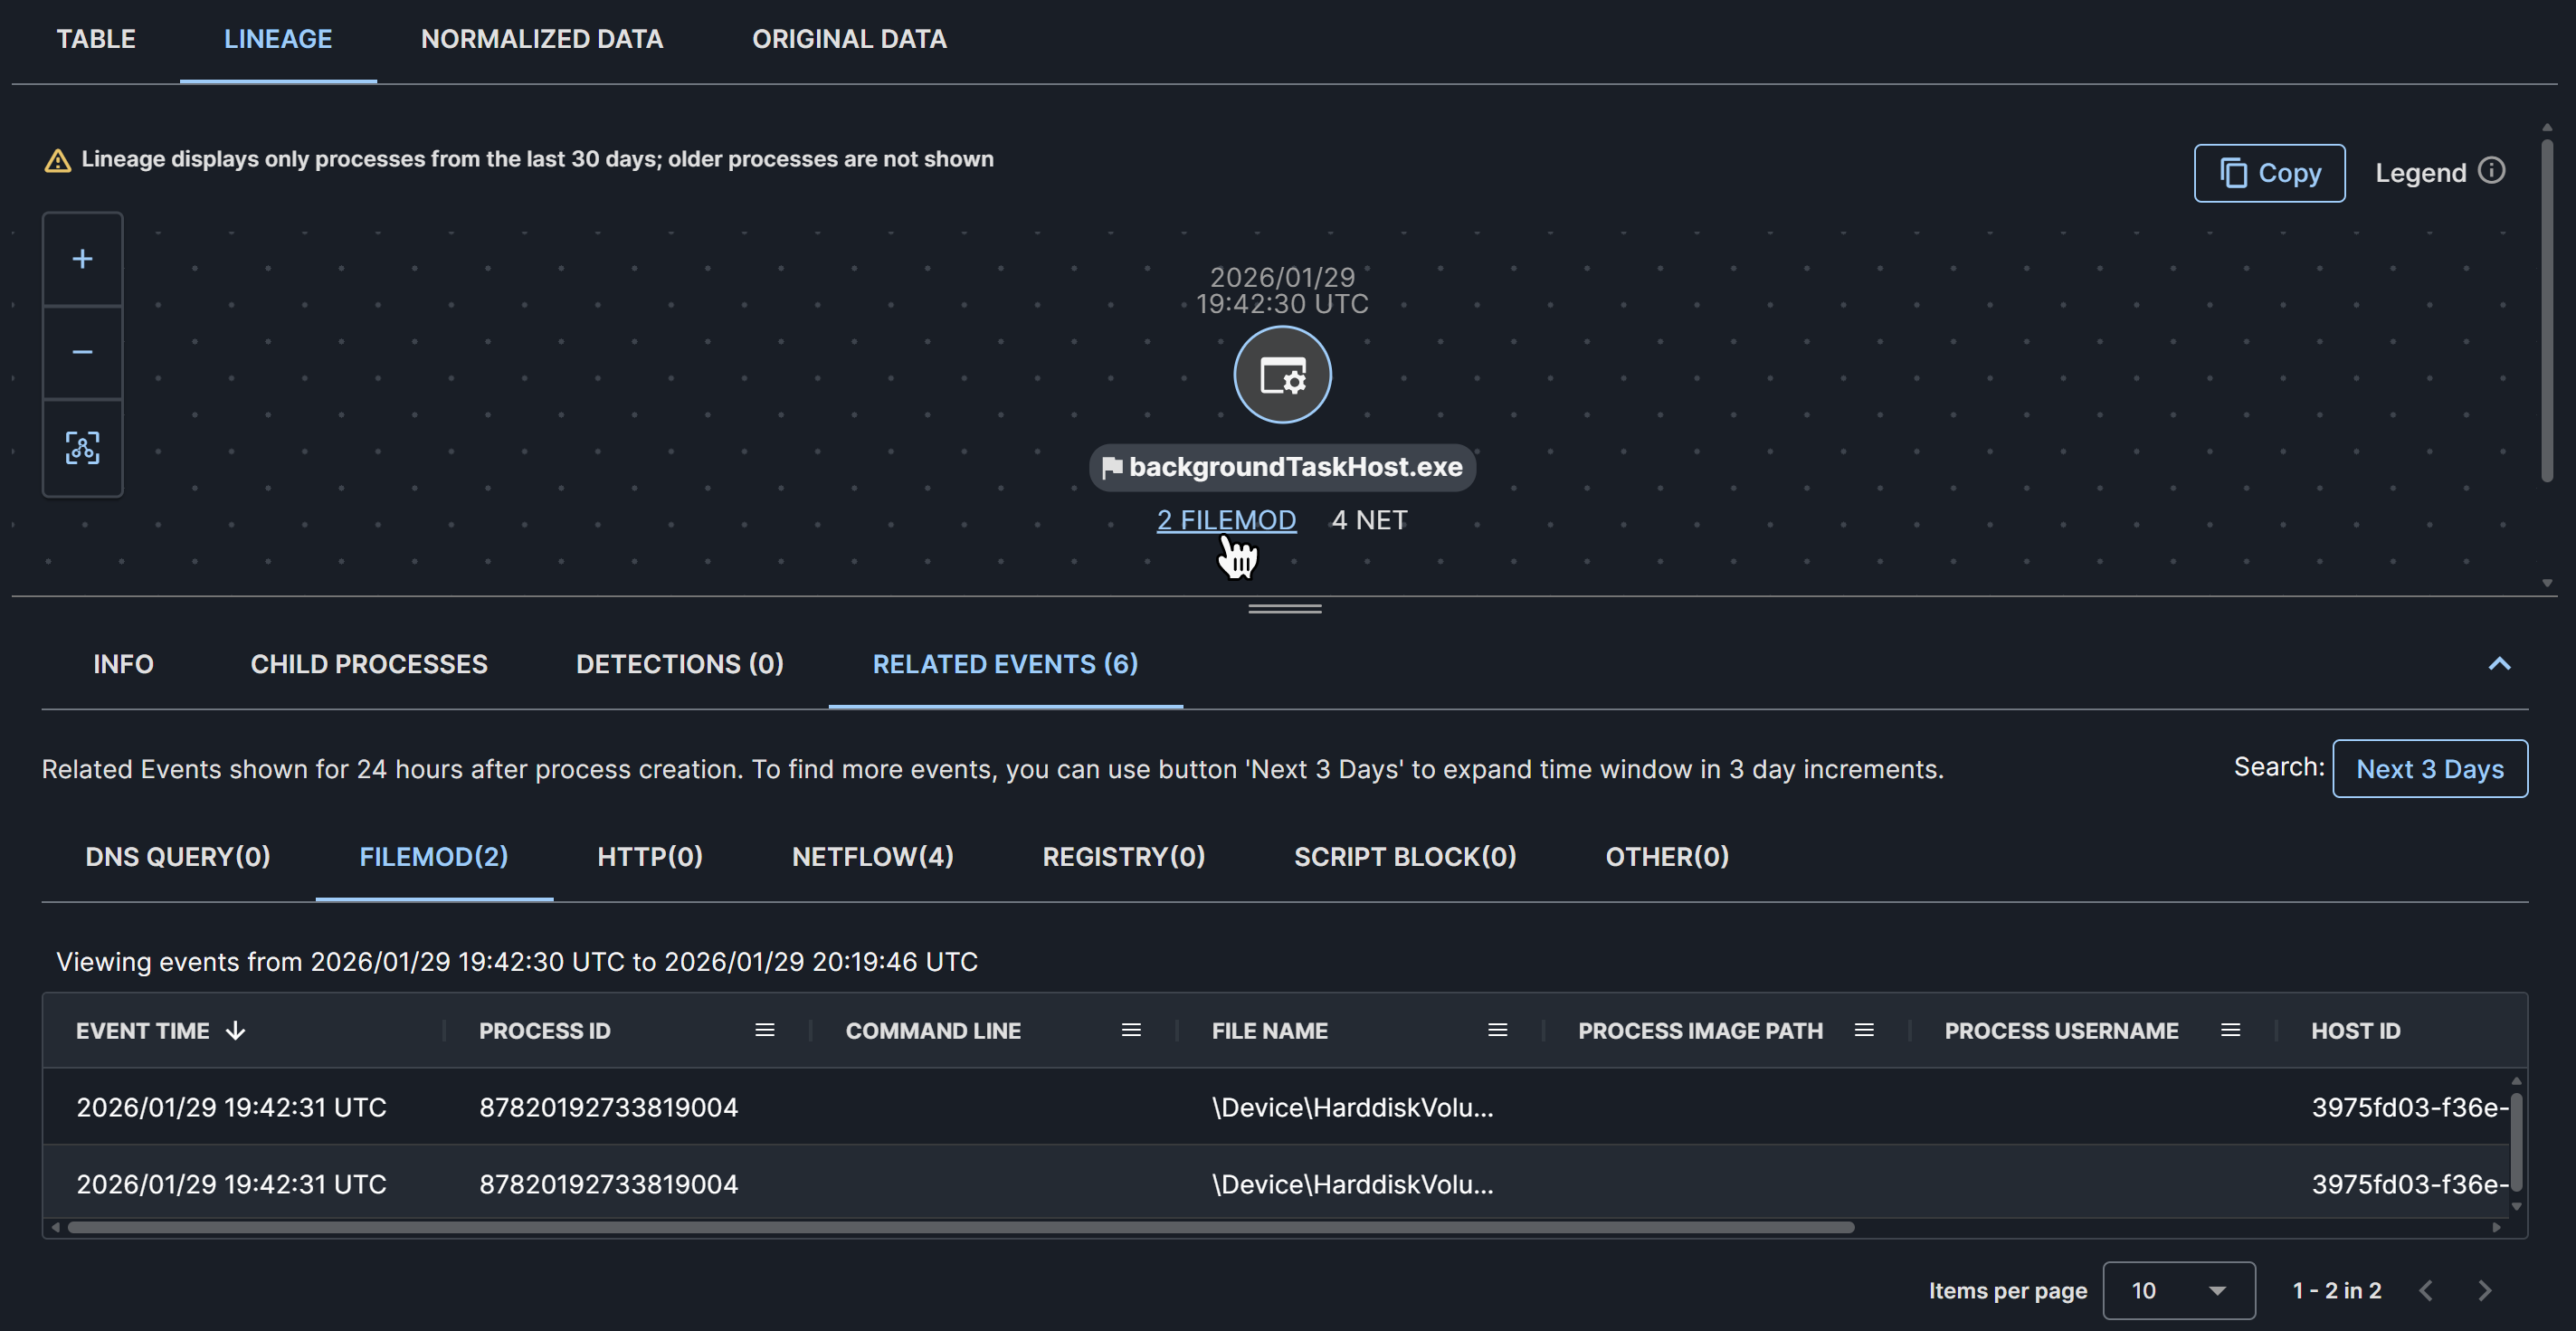Image resolution: width=2576 pixels, height=1331 pixels.
Task: Open the Process ID column menu
Action: click(764, 1030)
